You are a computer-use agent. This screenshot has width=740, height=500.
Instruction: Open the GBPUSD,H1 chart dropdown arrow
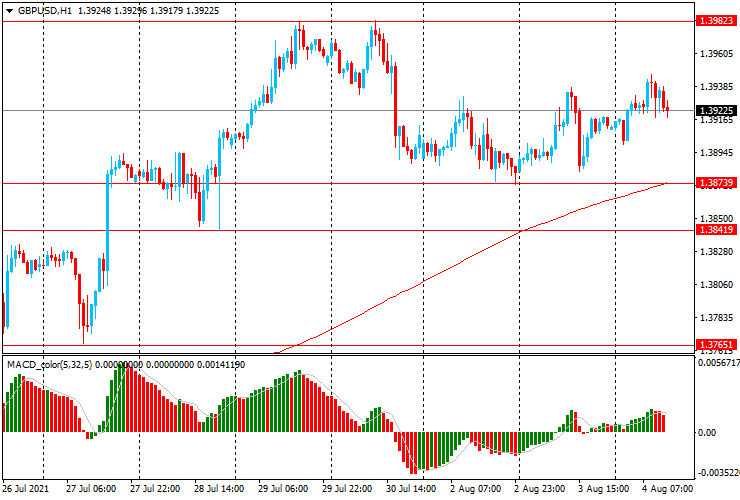pos(9,11)
